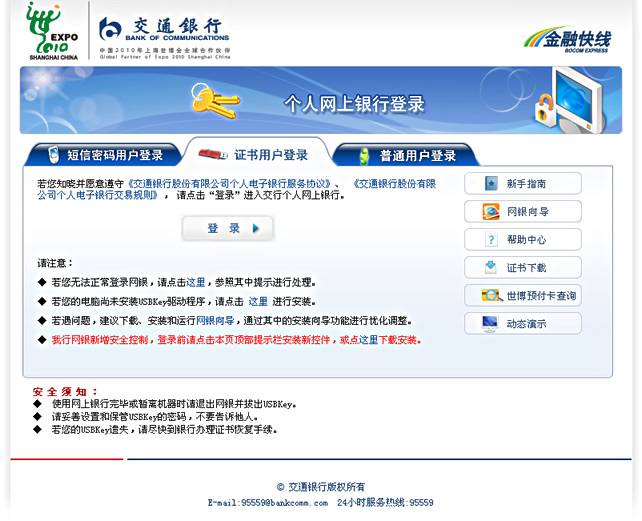Open the 网银向导 side button
Viewport: 642px width, 521px height.
[523, 211]
